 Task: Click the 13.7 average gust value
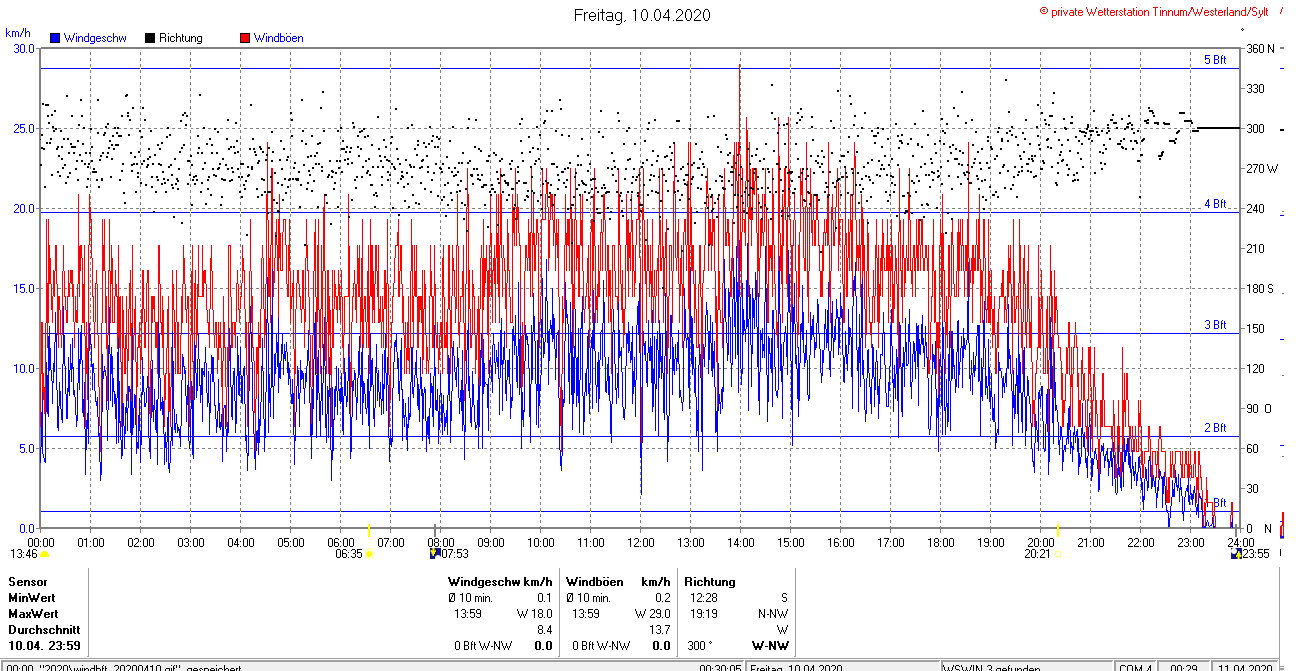(x=660, y=630)
